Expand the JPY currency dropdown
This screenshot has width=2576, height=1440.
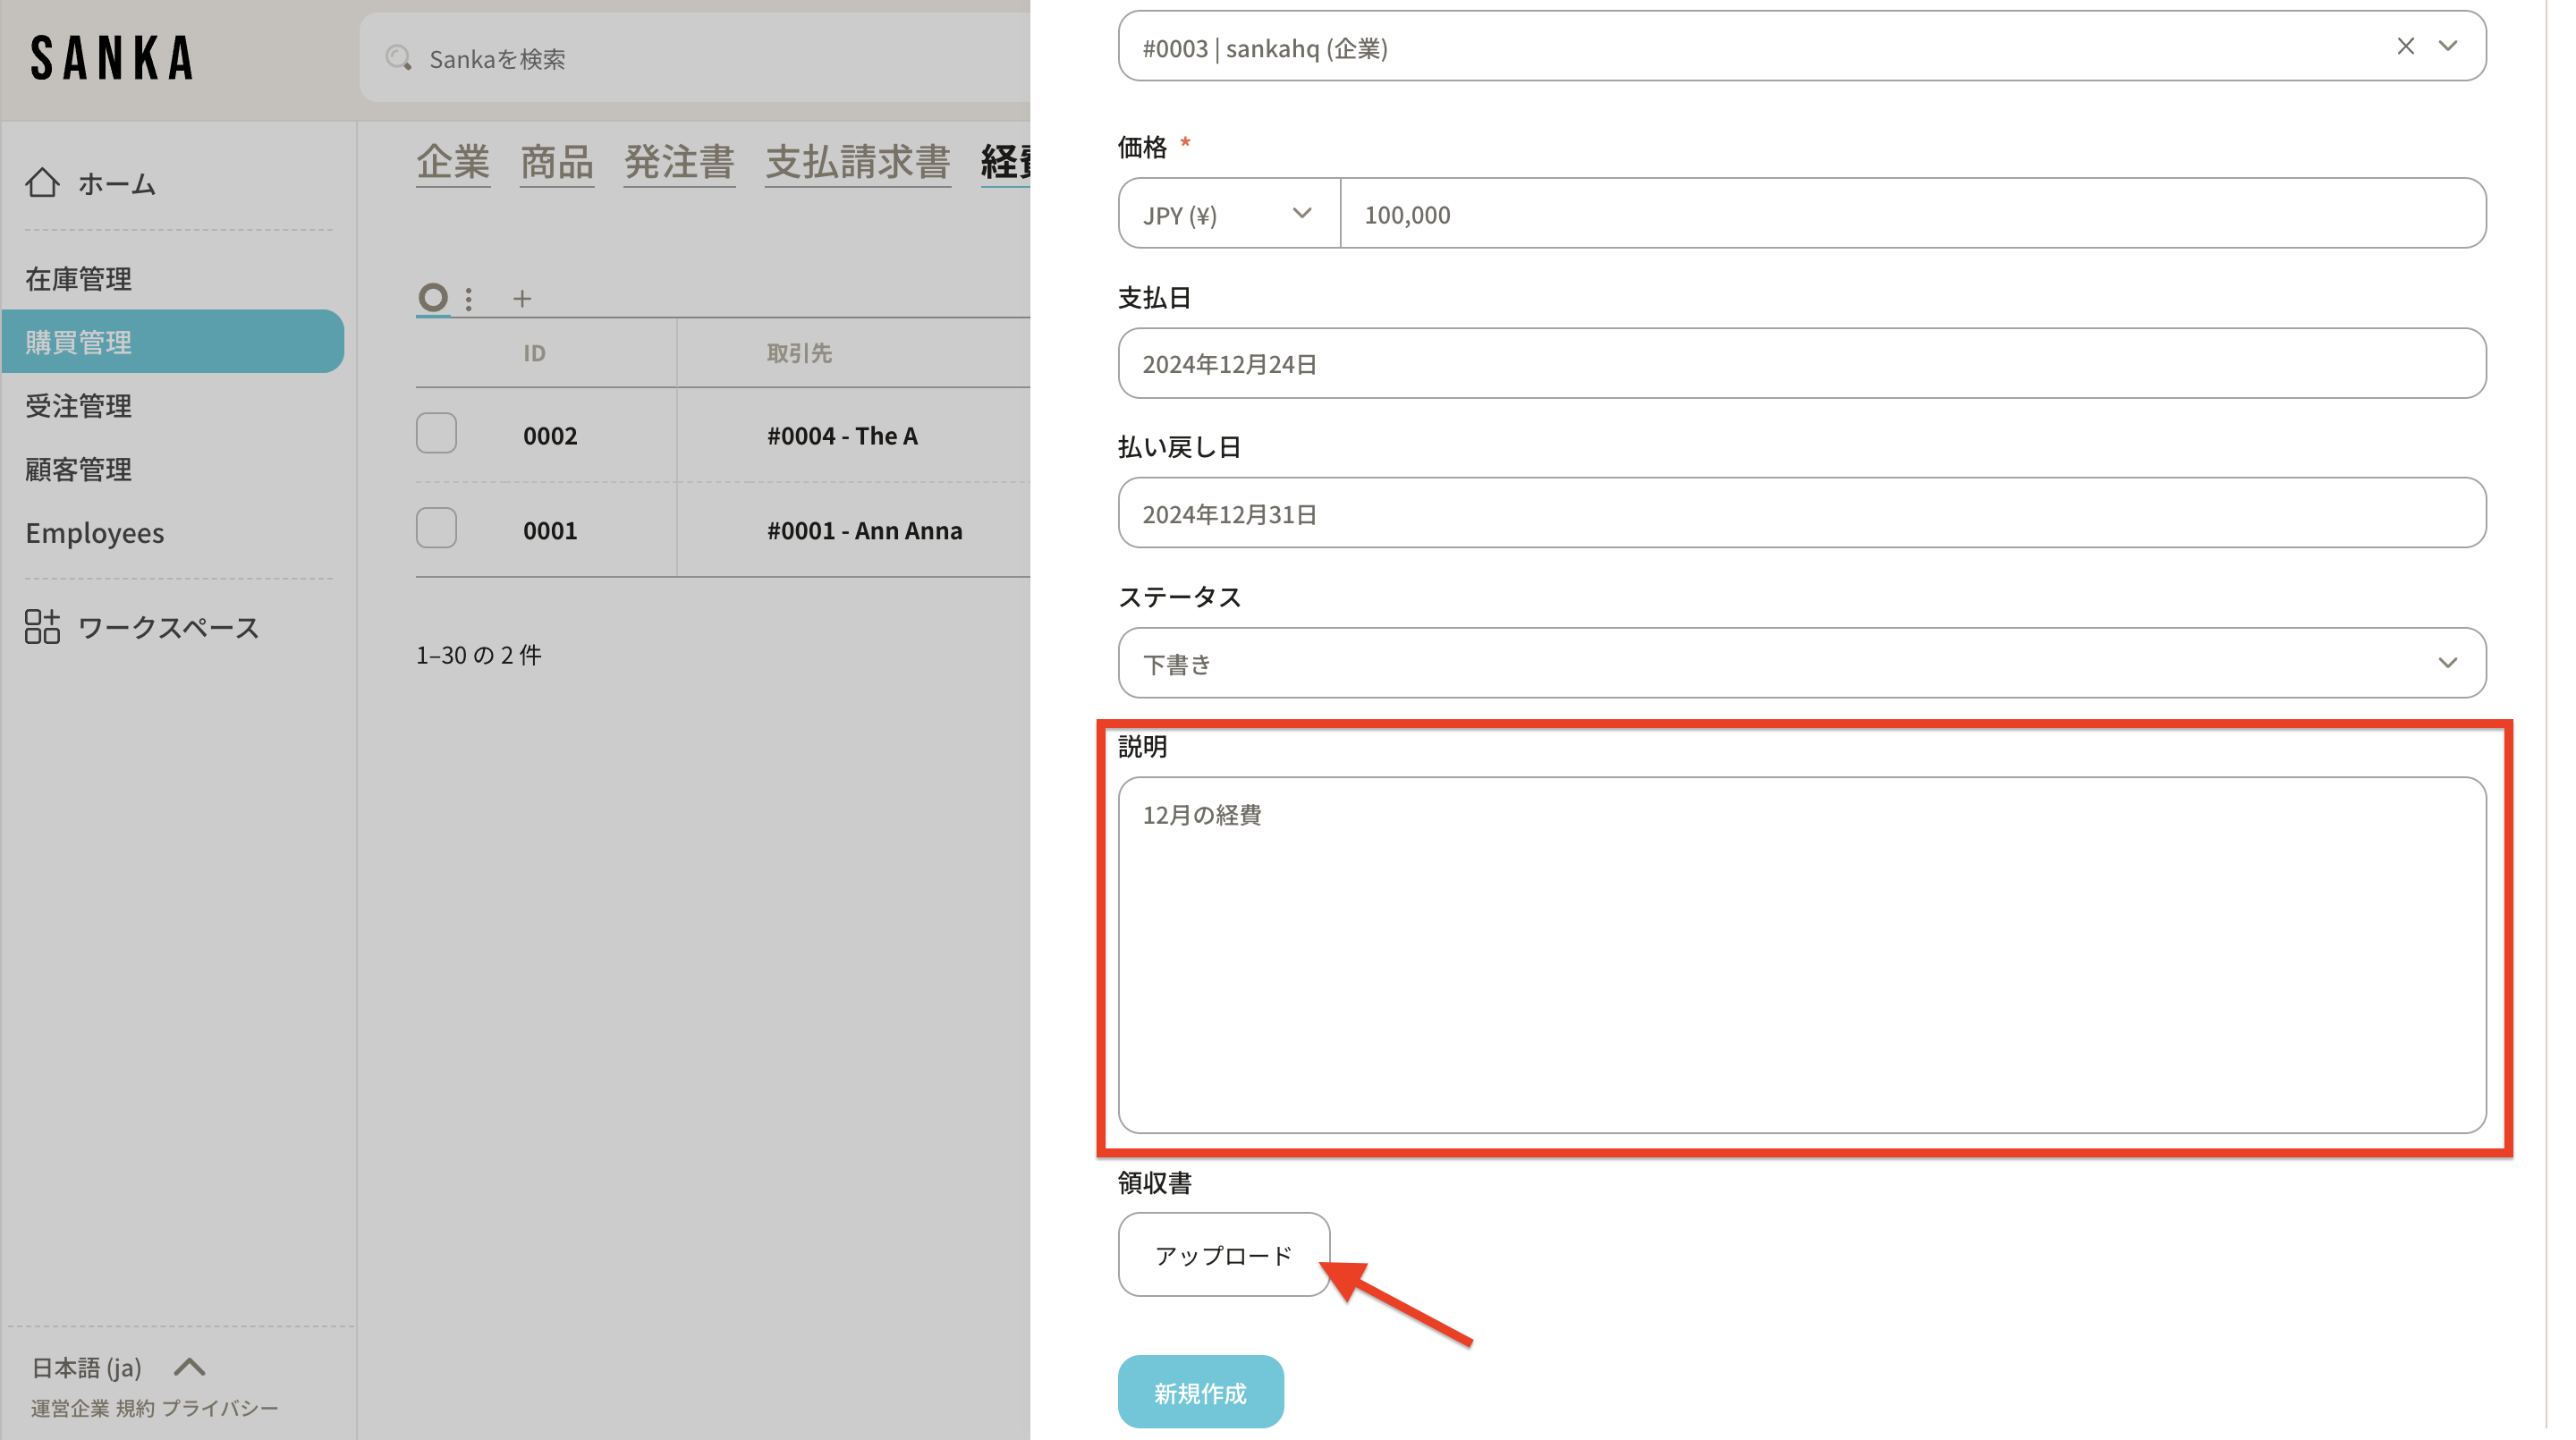1228,214
